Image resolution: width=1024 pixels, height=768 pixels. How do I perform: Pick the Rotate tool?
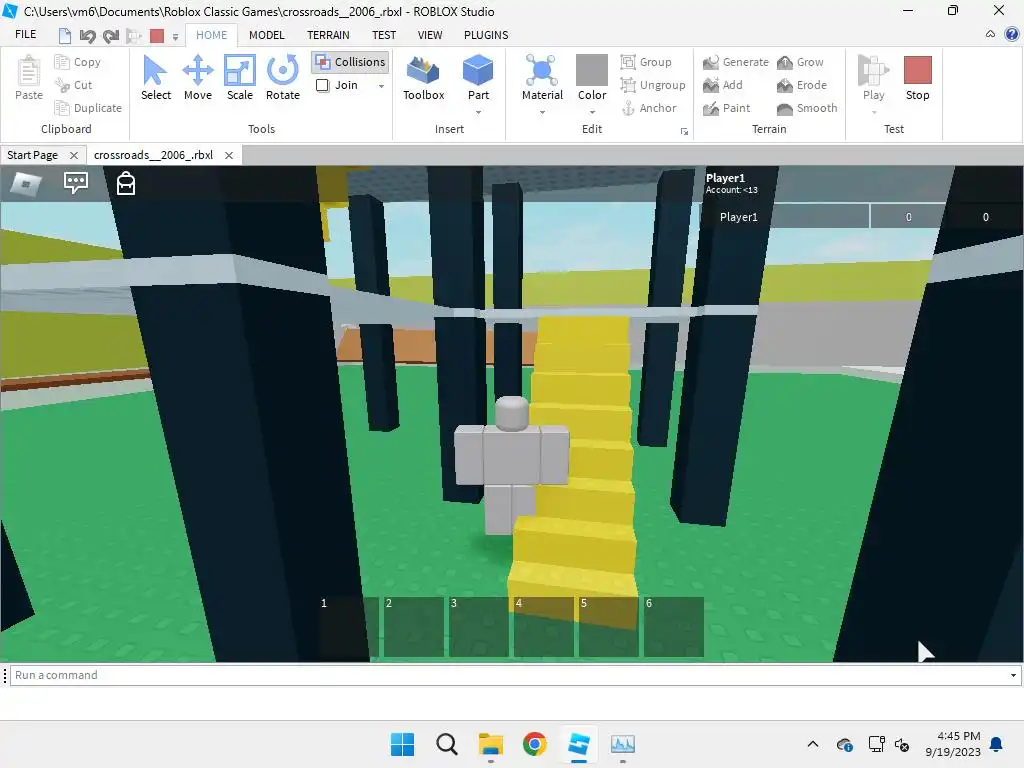(x=283, y=78)
